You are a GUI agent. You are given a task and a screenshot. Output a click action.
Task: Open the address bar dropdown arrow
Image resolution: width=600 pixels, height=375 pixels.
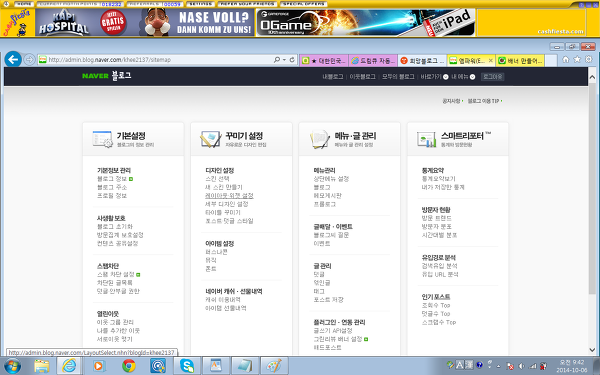point(284,60)
